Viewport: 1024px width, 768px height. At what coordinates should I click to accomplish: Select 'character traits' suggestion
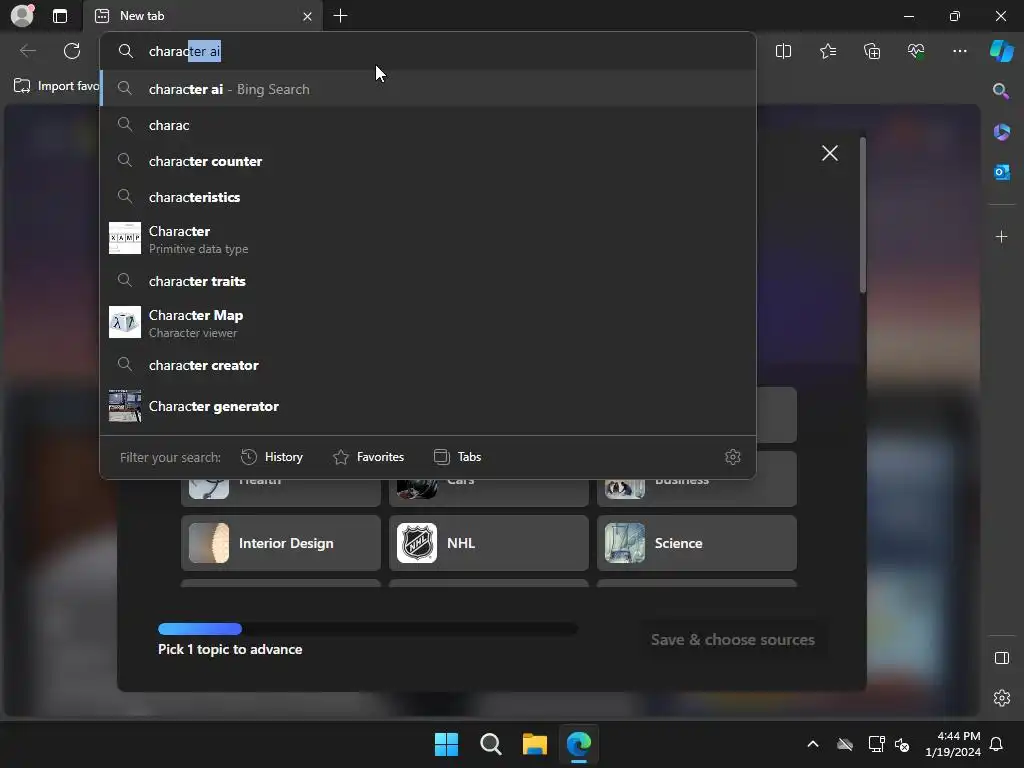point(428,281)
